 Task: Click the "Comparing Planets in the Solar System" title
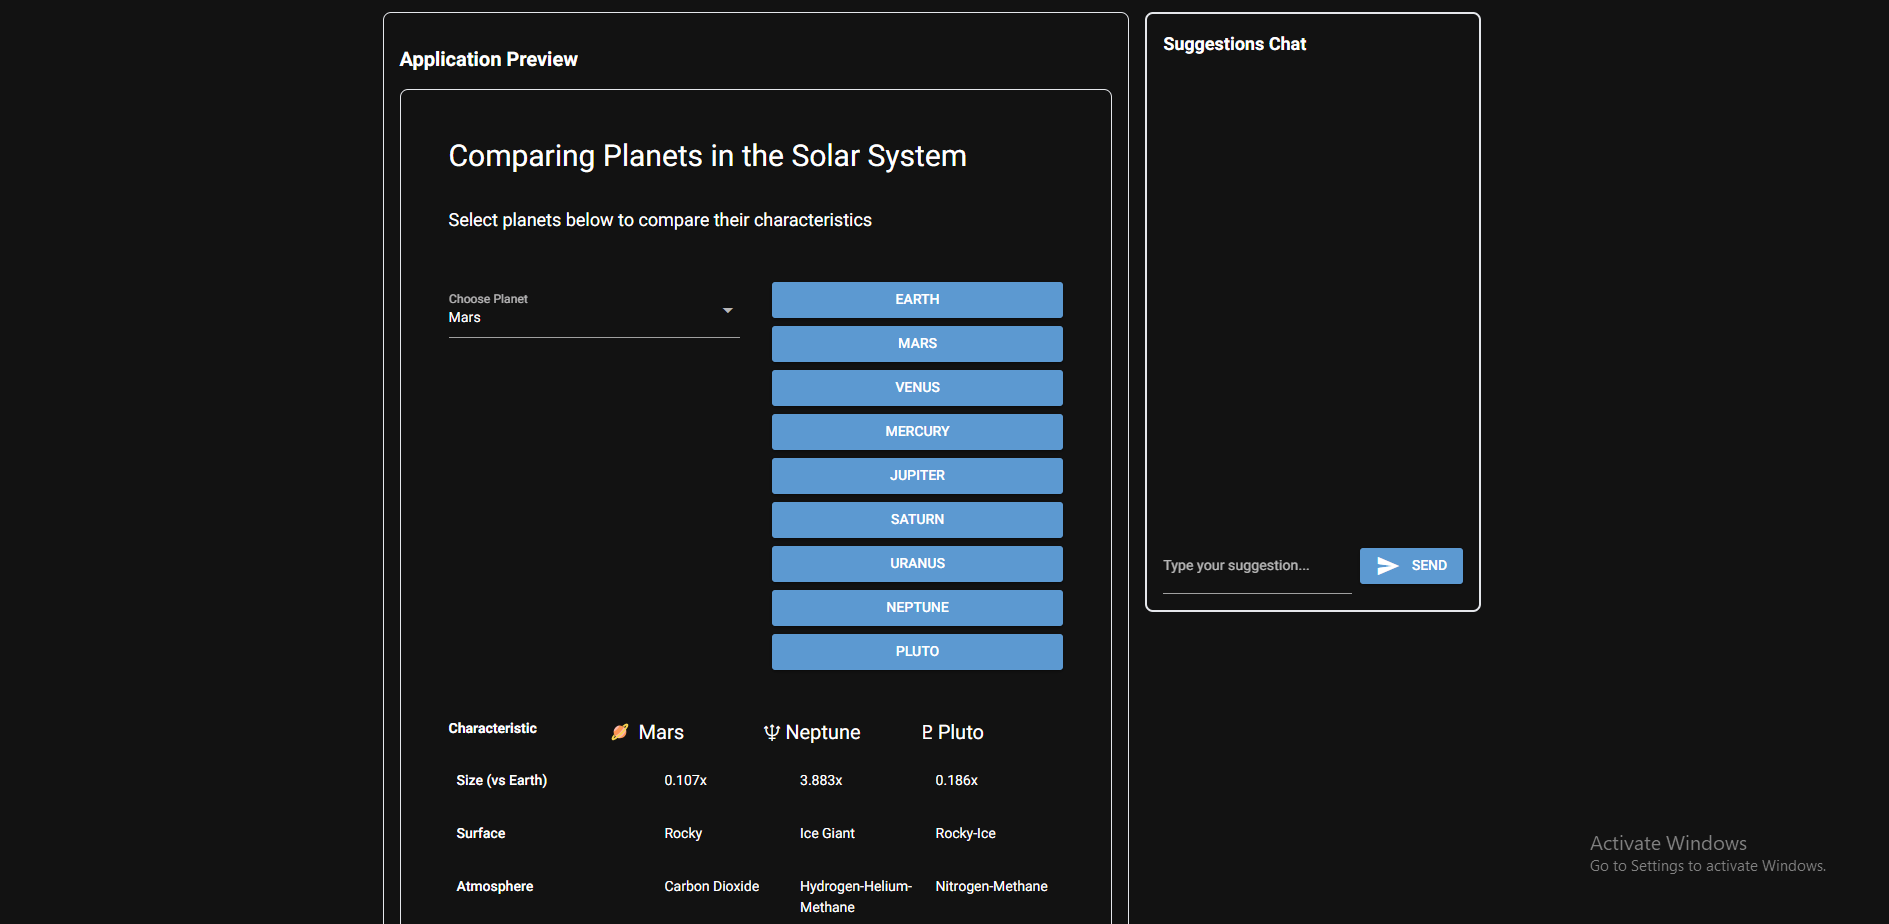[x=707, y=156]
